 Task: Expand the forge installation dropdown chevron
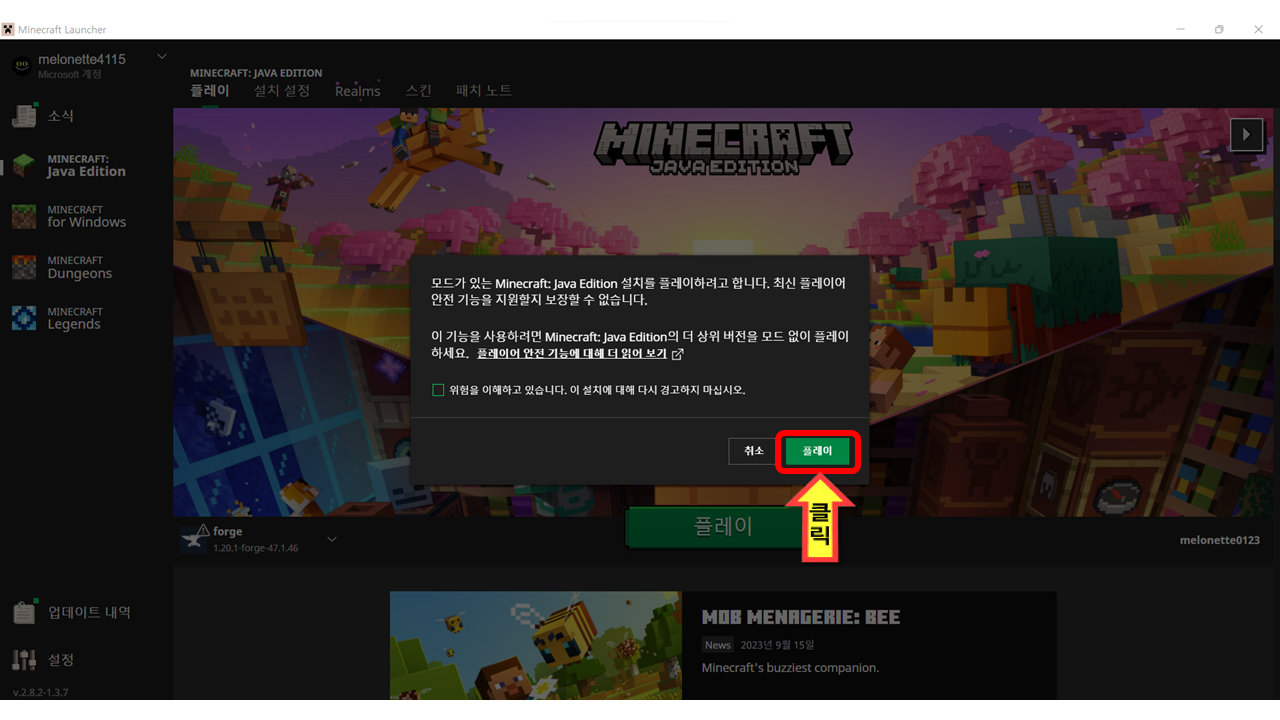point(332,540)
